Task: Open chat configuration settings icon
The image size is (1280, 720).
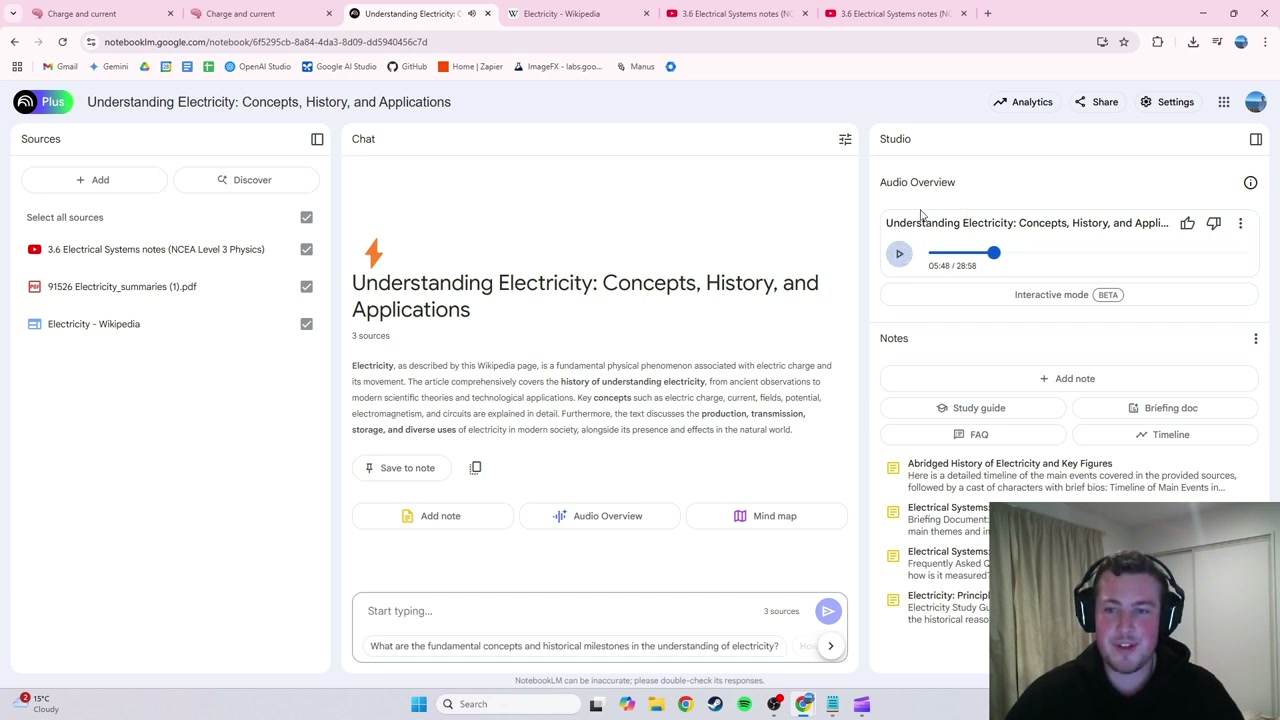Action: 845,139
